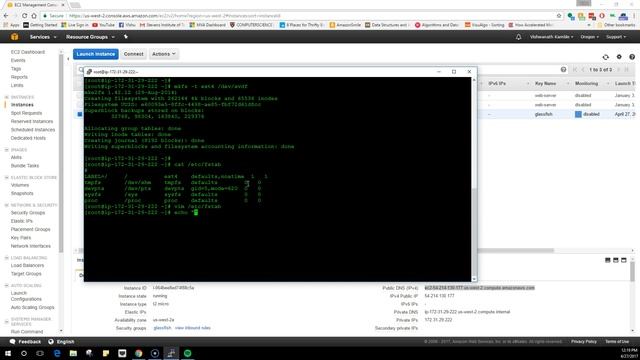Screen dimensions: 640x360
Task: Open Spot Requests in the sidebar
Action: click(26, 113)
